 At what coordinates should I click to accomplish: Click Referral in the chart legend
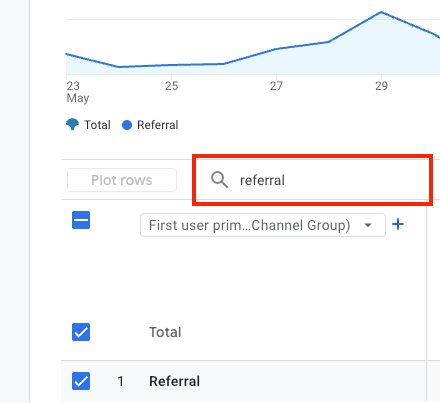coord(158,125)
